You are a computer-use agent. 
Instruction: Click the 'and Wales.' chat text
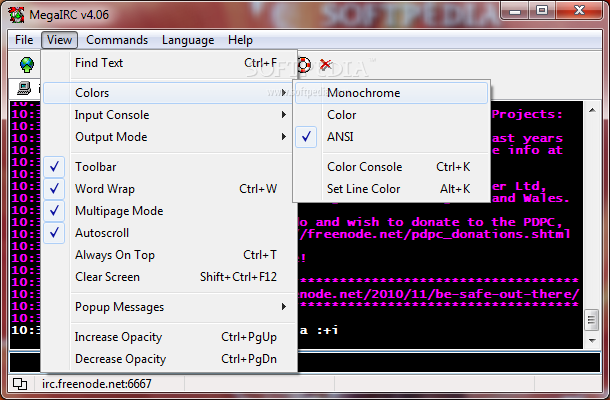(531, 198)
